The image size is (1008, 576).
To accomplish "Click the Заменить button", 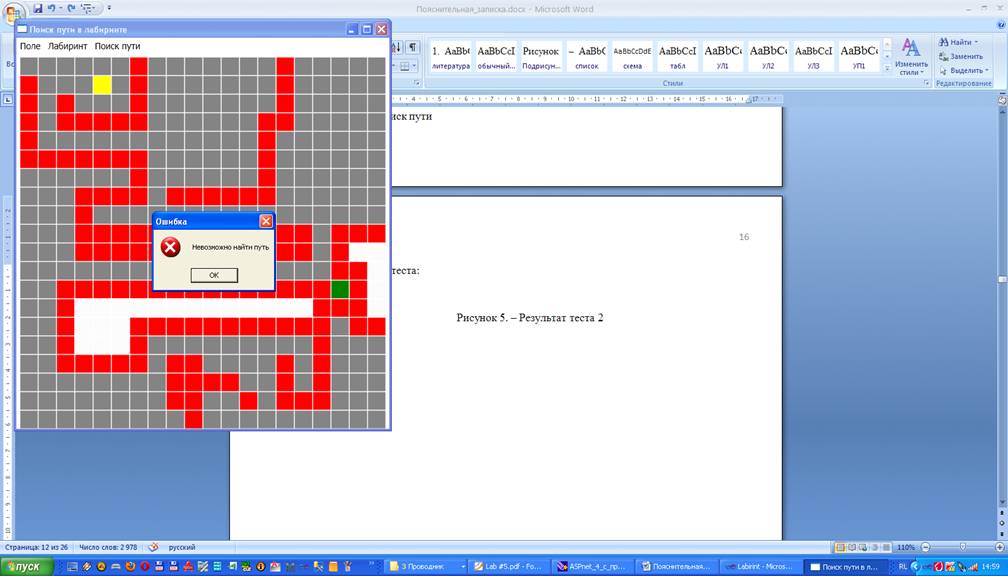I will click(x=964, y=57).
